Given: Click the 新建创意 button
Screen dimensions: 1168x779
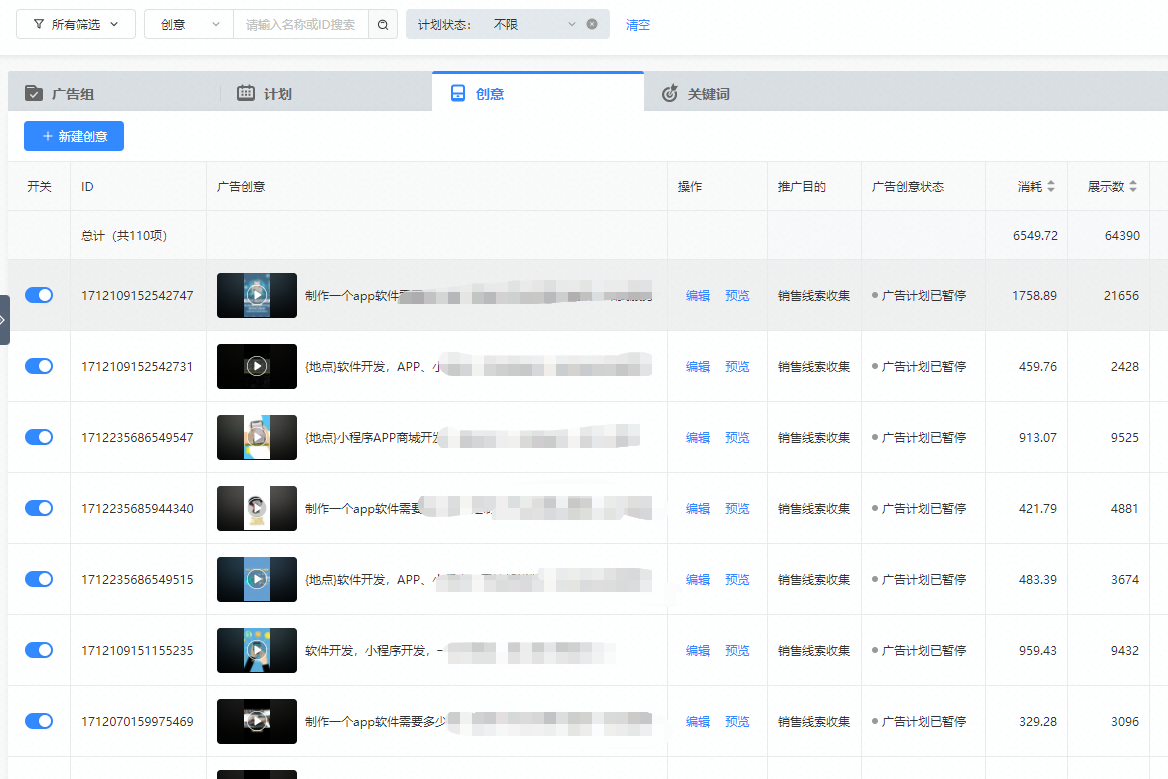Looking at the screenshot, I should tap(74, 136).
